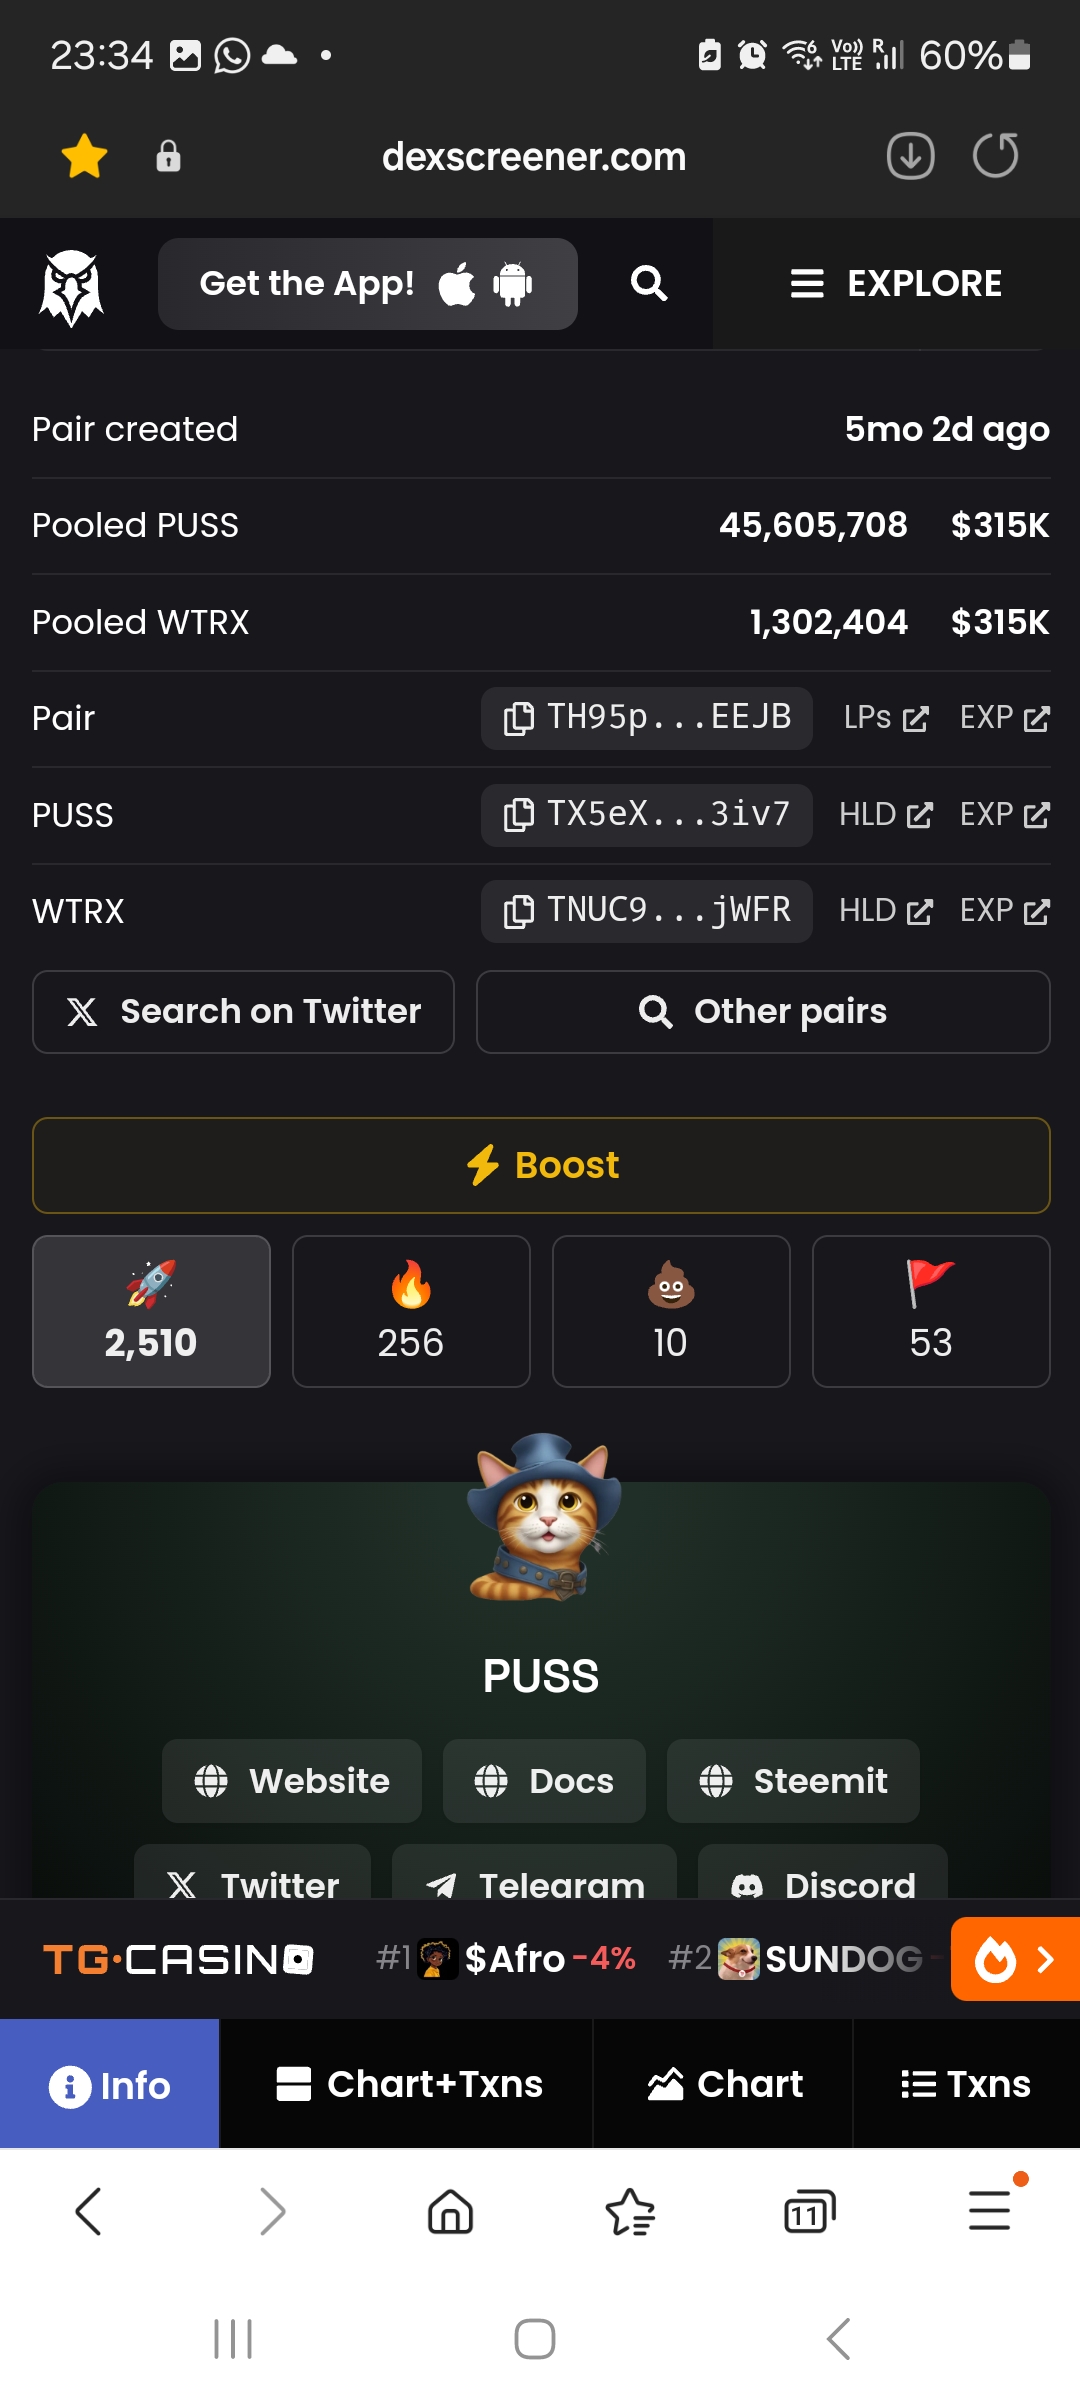Open the EXPLORE hamburger menu
Viewport: 1080px width, 2400px height.
[896, 284]
